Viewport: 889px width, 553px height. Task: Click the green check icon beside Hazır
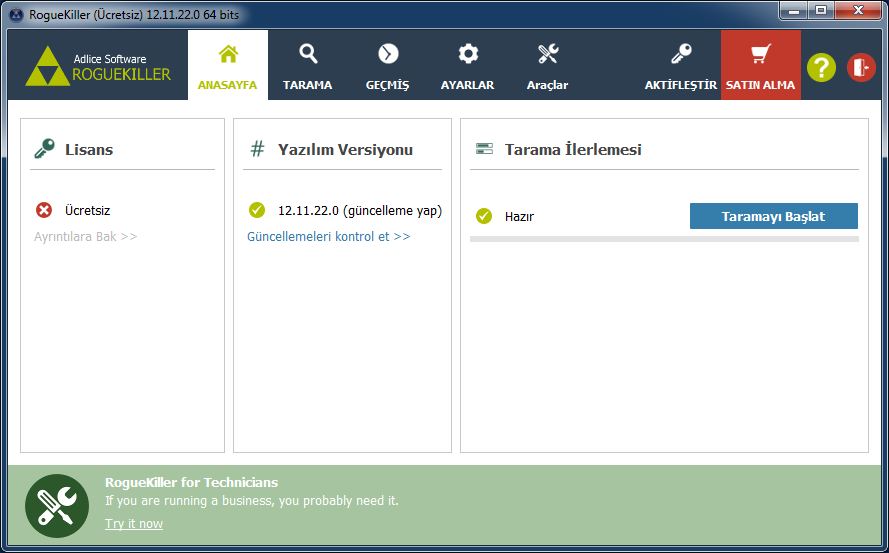484,216
